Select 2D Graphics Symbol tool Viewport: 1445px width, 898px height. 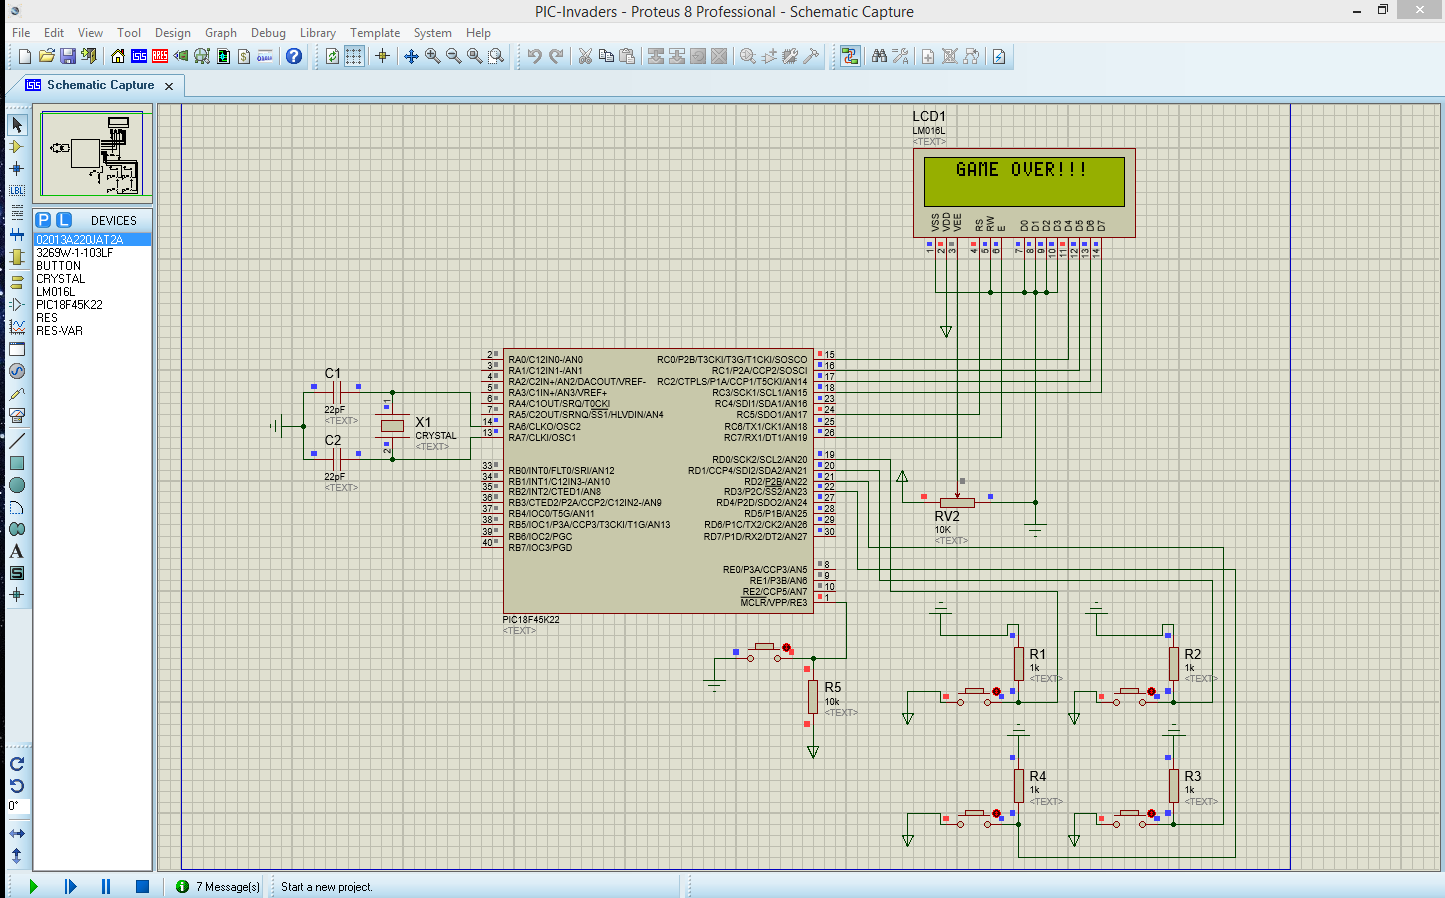coord(17,573)
